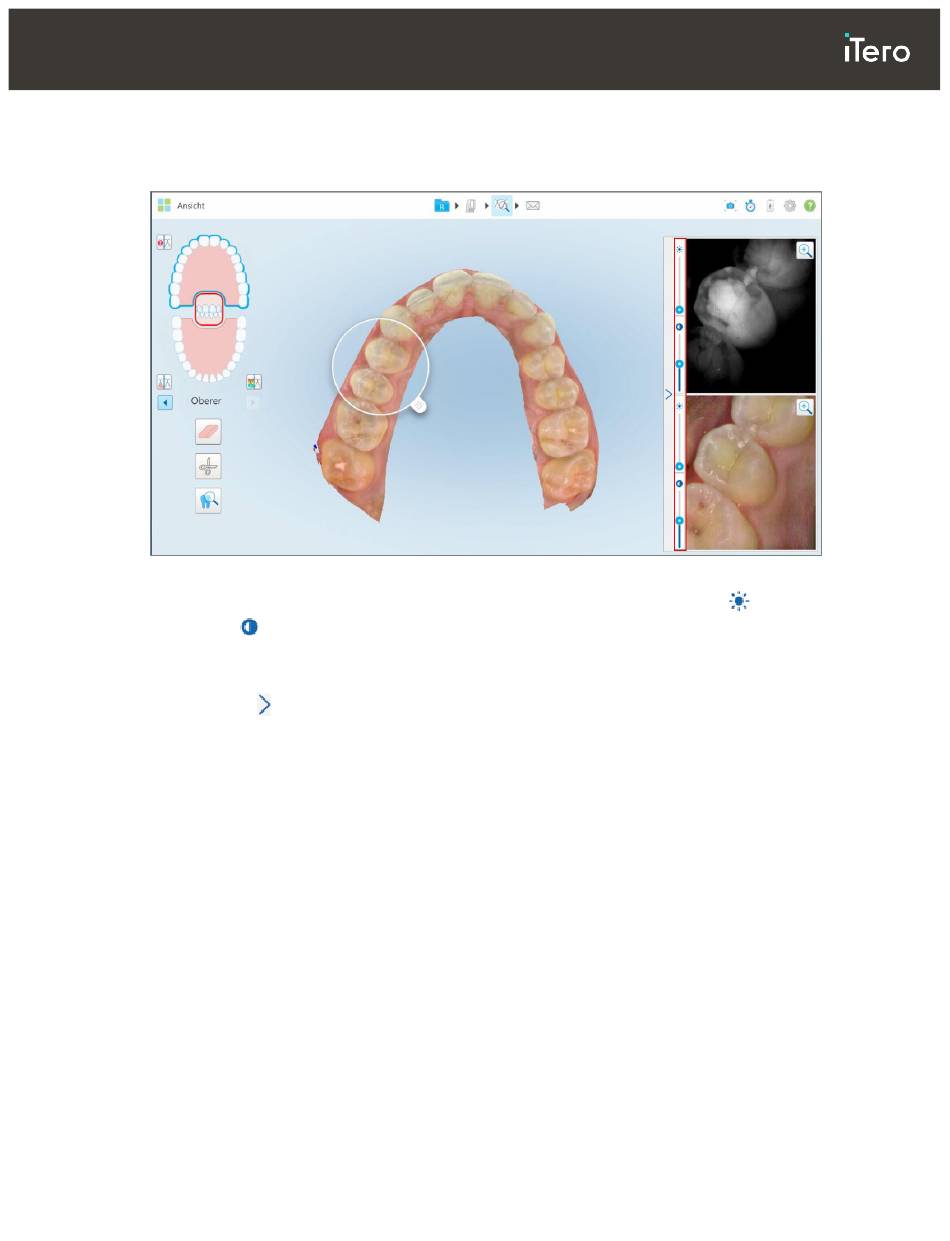This screenshot has width=950, height=1241.
Task: Click the color image contrast slider handle
Action: 679,520
